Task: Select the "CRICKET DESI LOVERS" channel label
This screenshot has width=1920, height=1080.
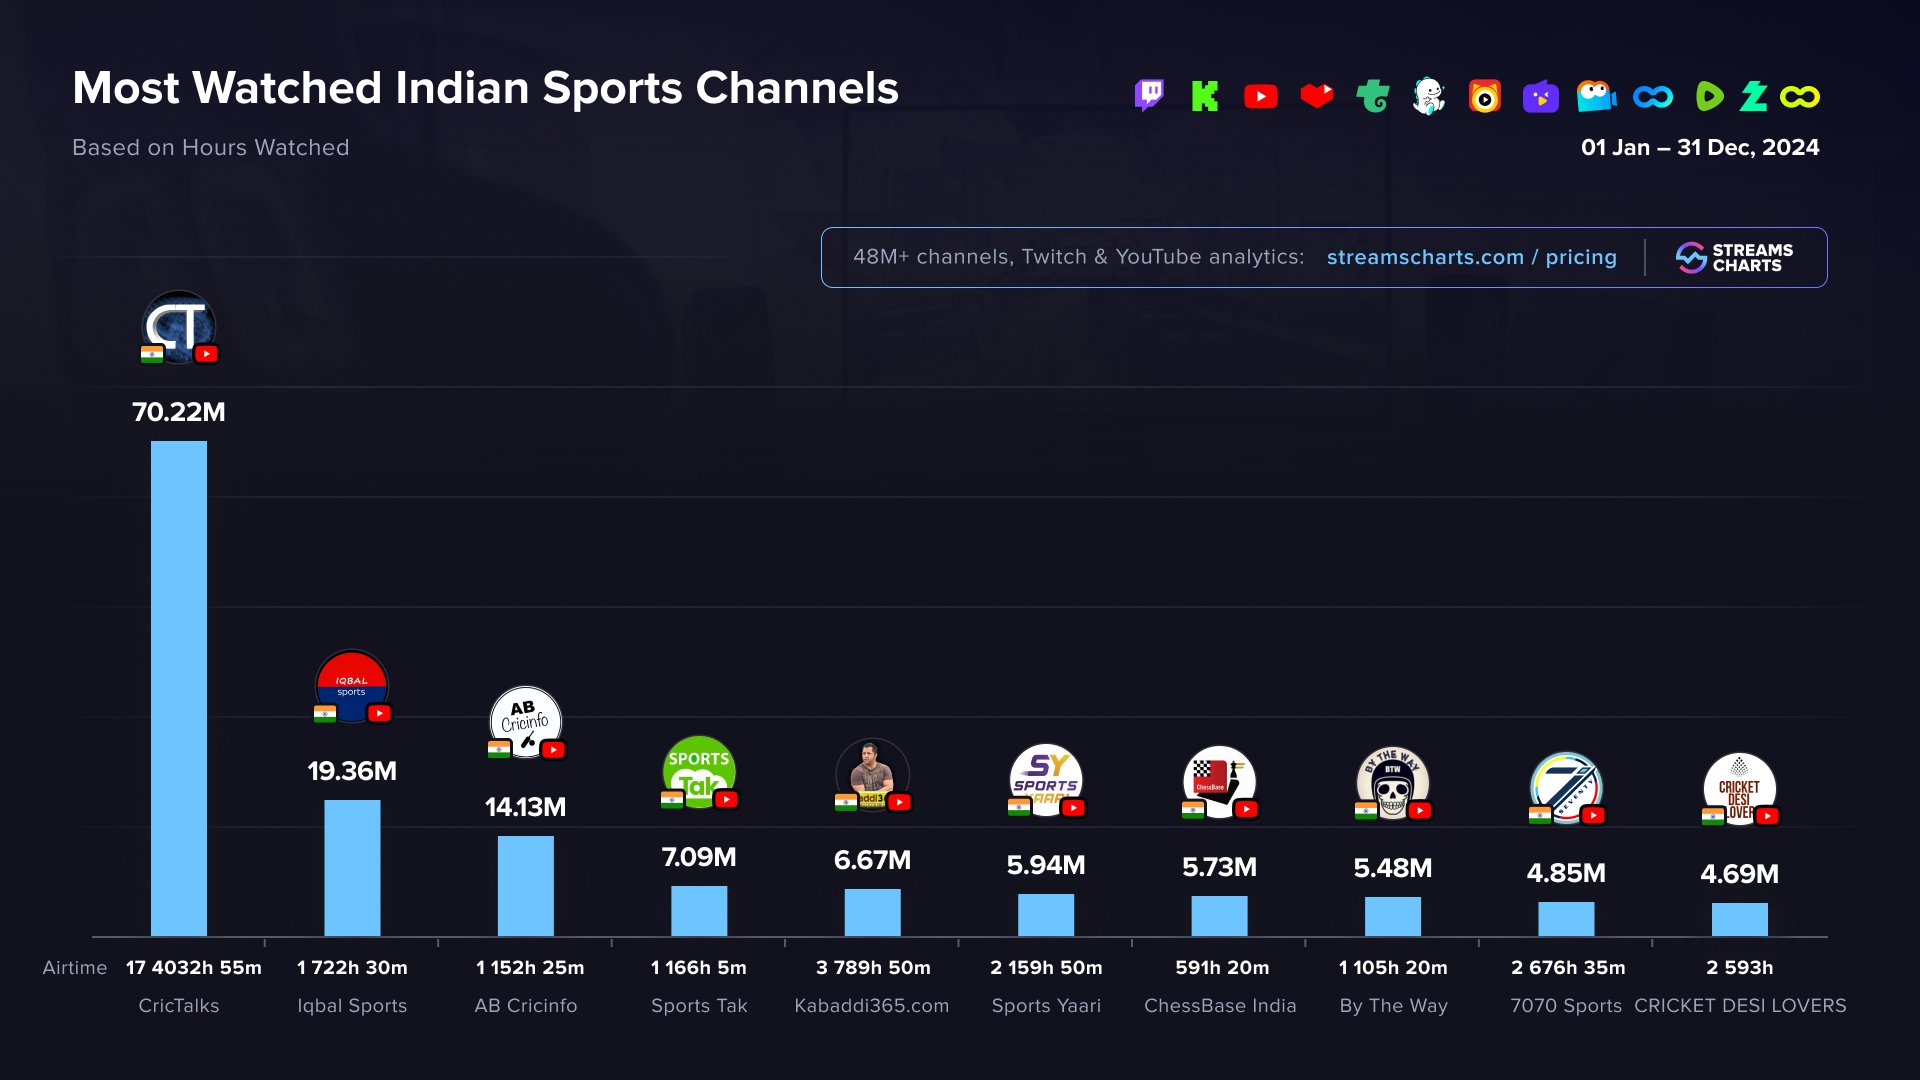Action: point(1740,1006)
